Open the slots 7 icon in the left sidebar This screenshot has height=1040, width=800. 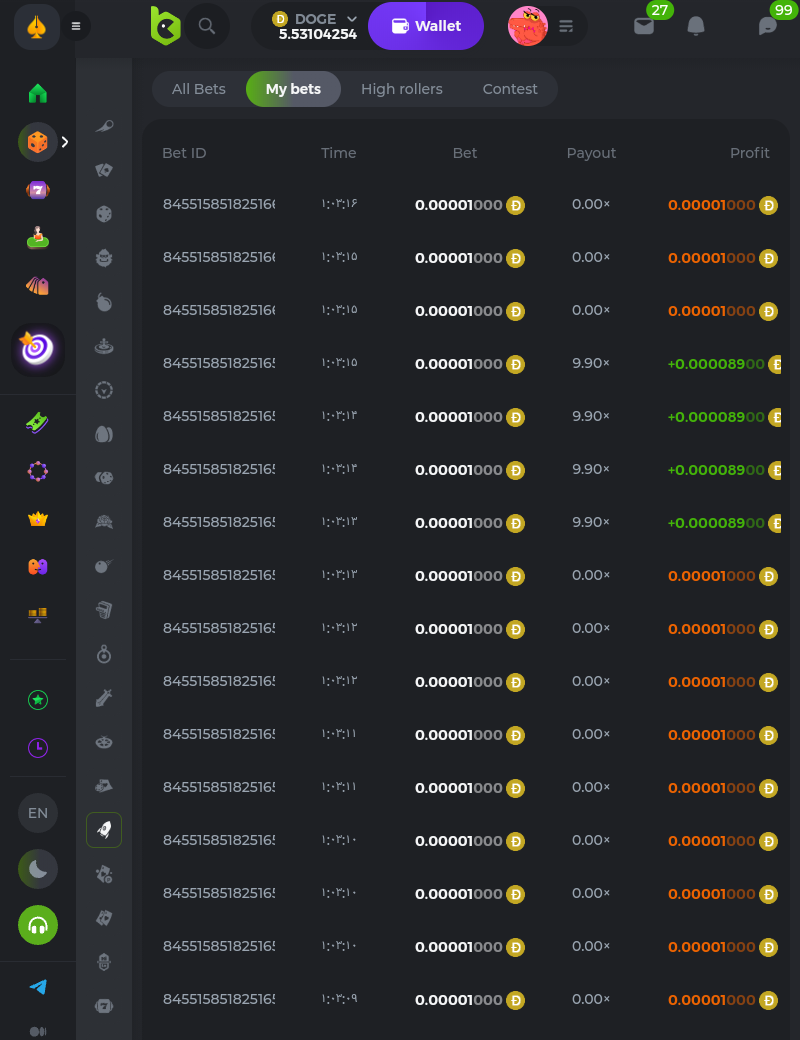[x=38, y=190]
